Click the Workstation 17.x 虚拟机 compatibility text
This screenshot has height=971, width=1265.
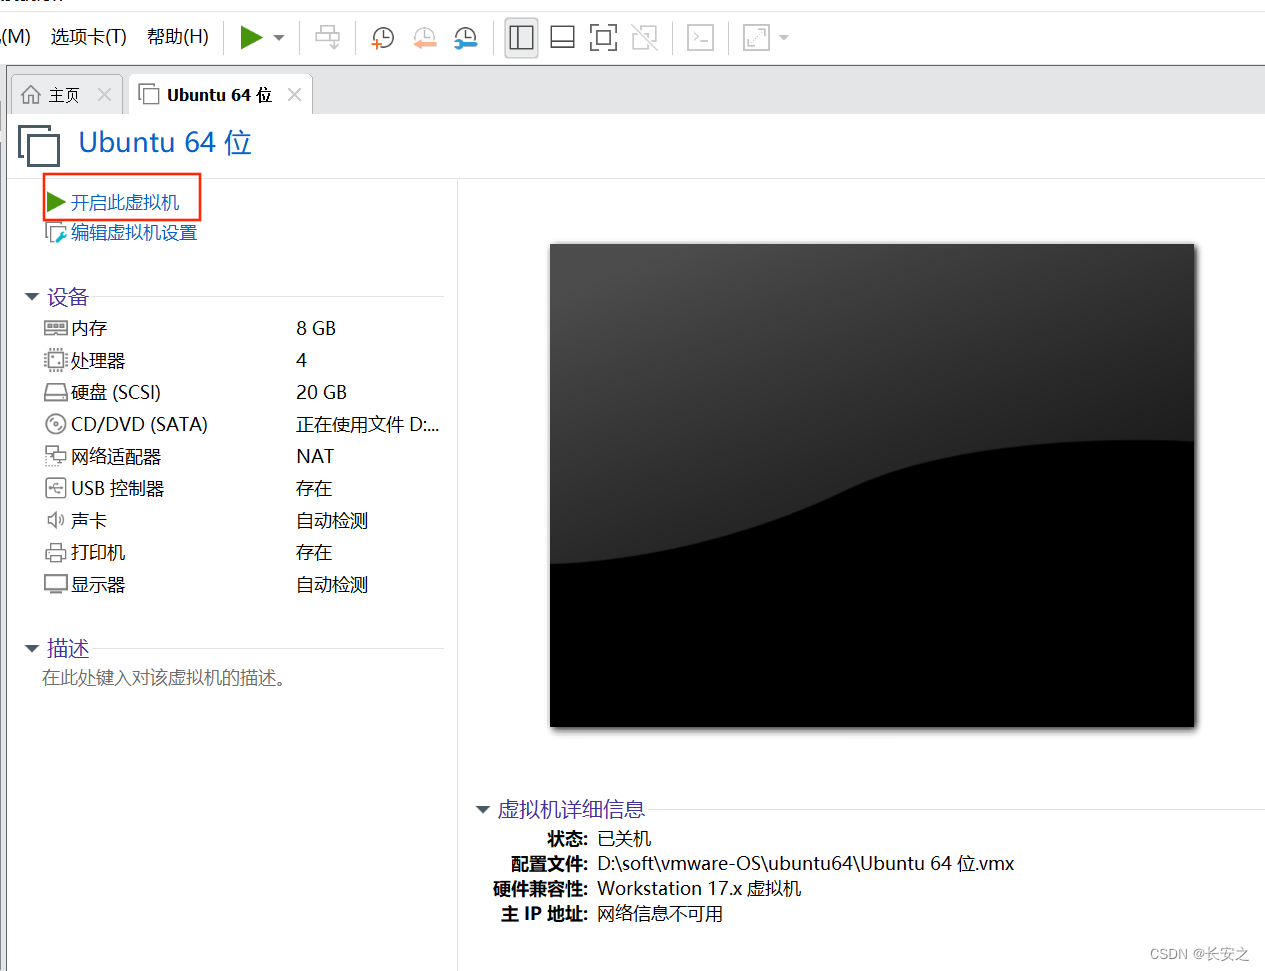tap(699, 888)
